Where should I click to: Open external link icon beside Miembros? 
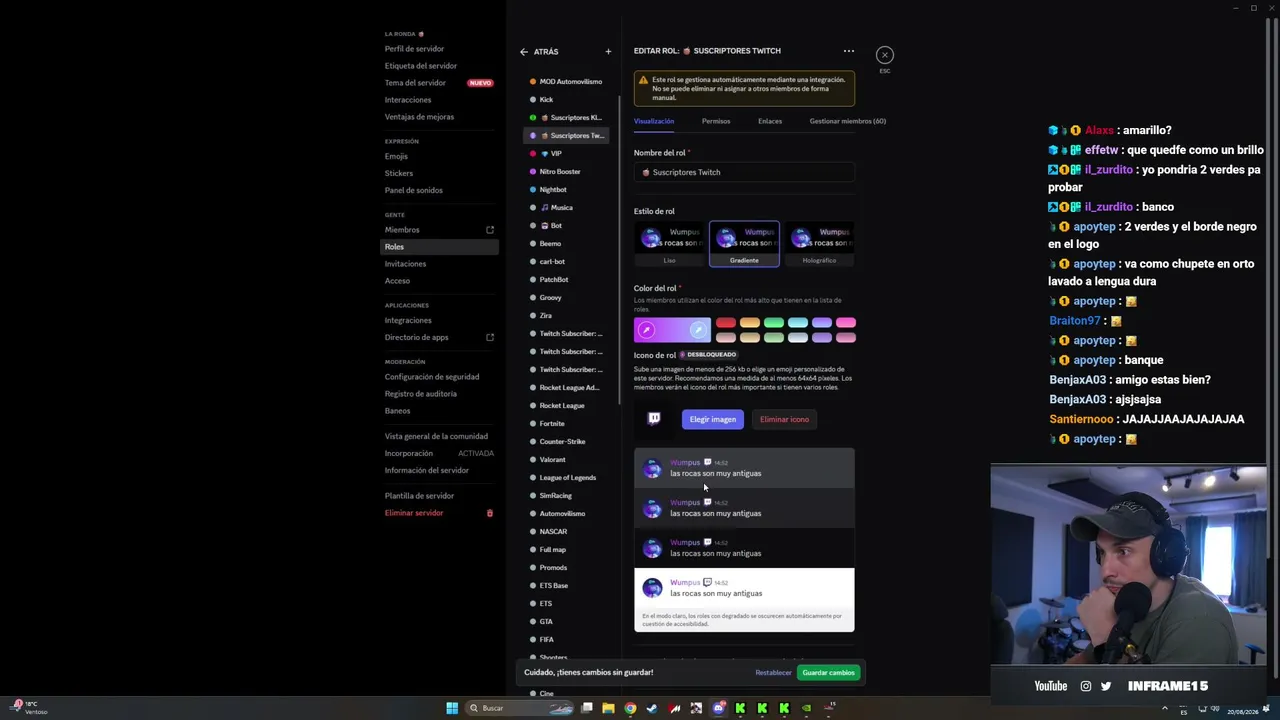[x=490, y=230]
